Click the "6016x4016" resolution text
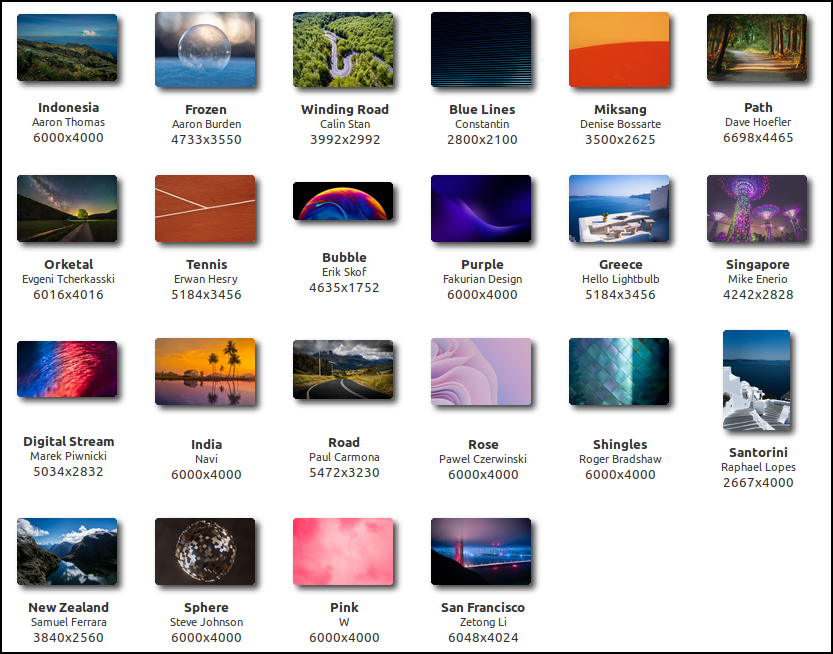Viewport: 833px width, 654px height. coord(69,294)
